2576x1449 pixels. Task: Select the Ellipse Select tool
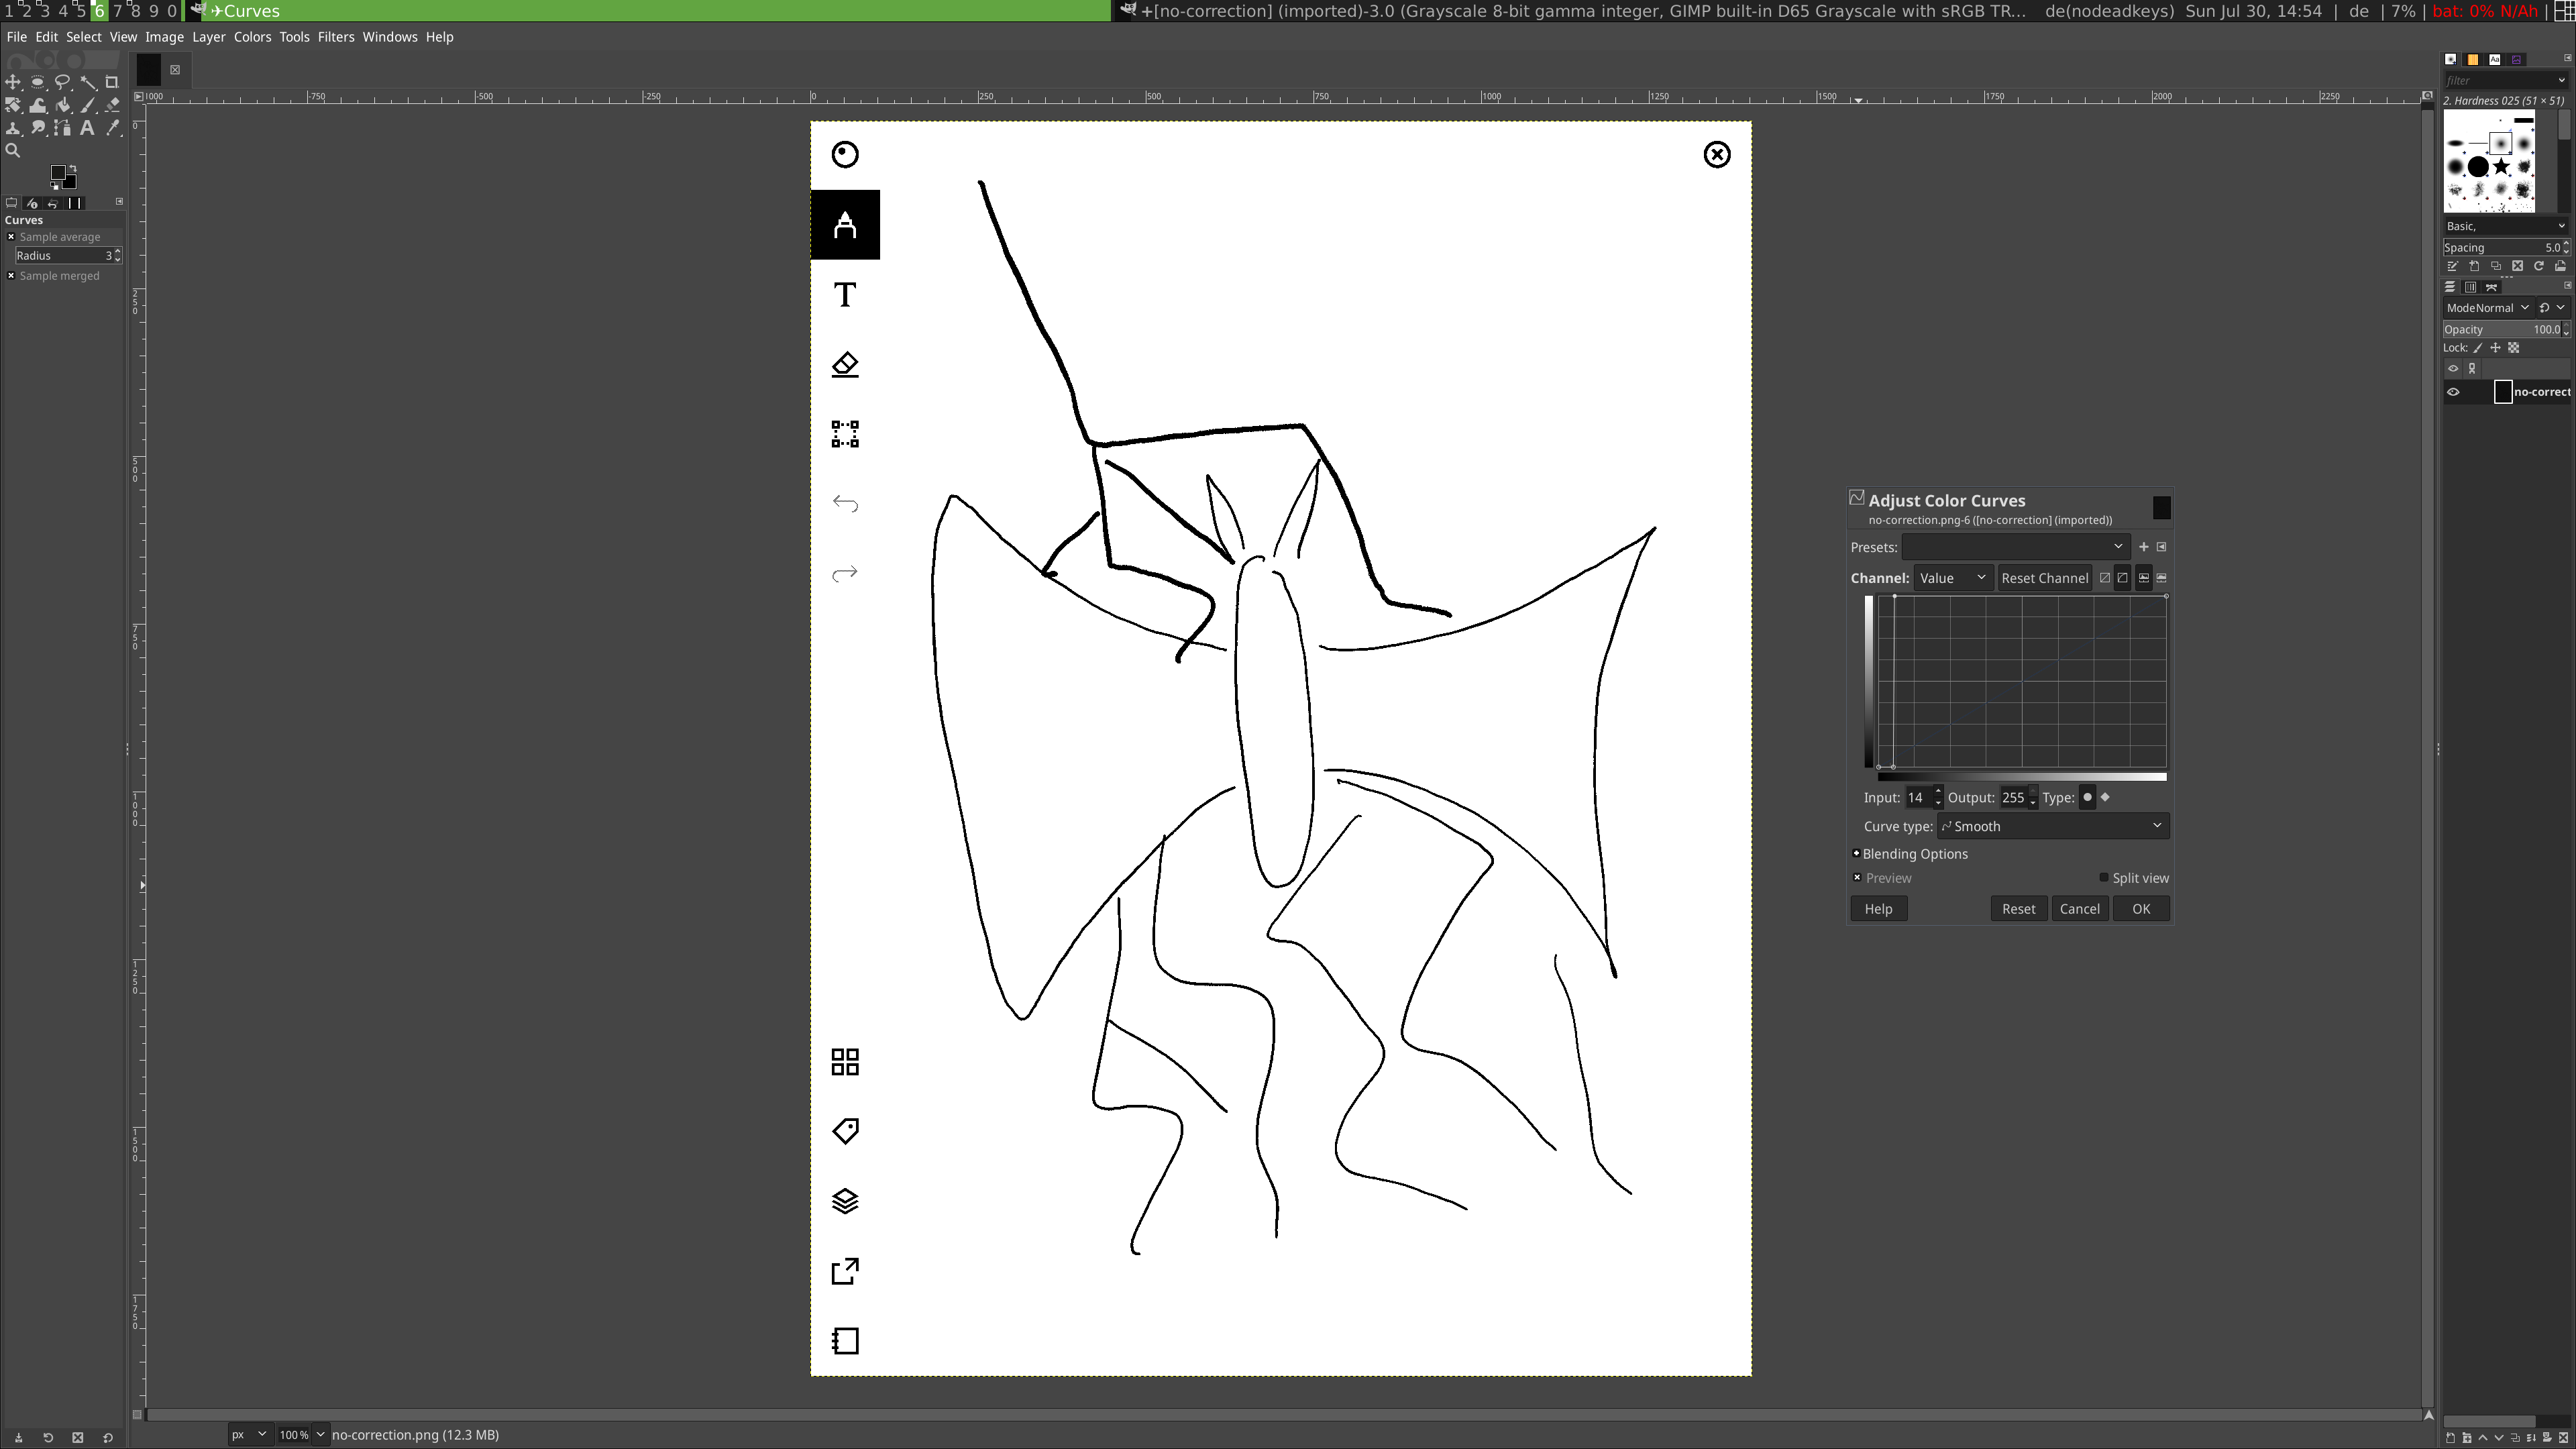[x=38, y=82]
